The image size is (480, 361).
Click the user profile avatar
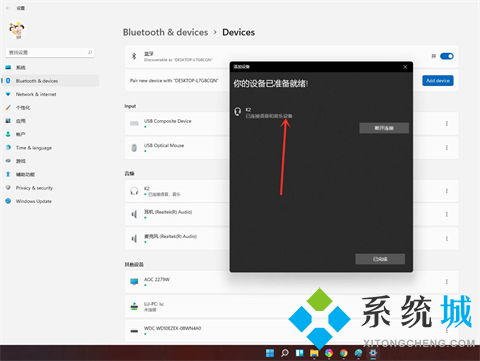pyautogui.click(x=16, y=30)
